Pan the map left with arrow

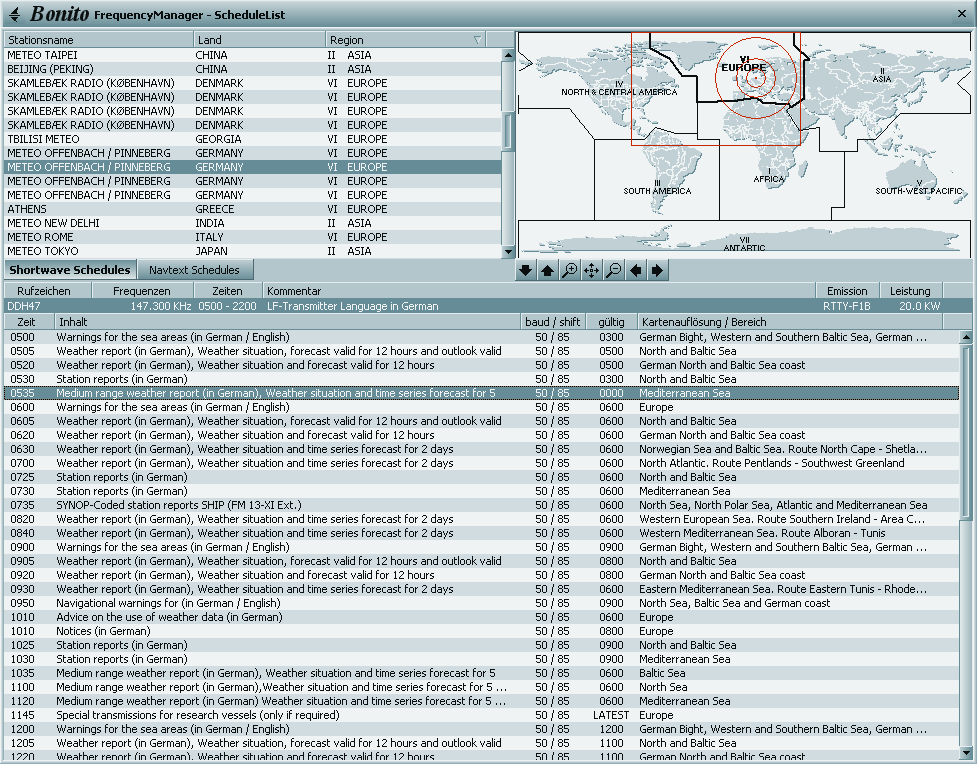click(x=635, y=270)
